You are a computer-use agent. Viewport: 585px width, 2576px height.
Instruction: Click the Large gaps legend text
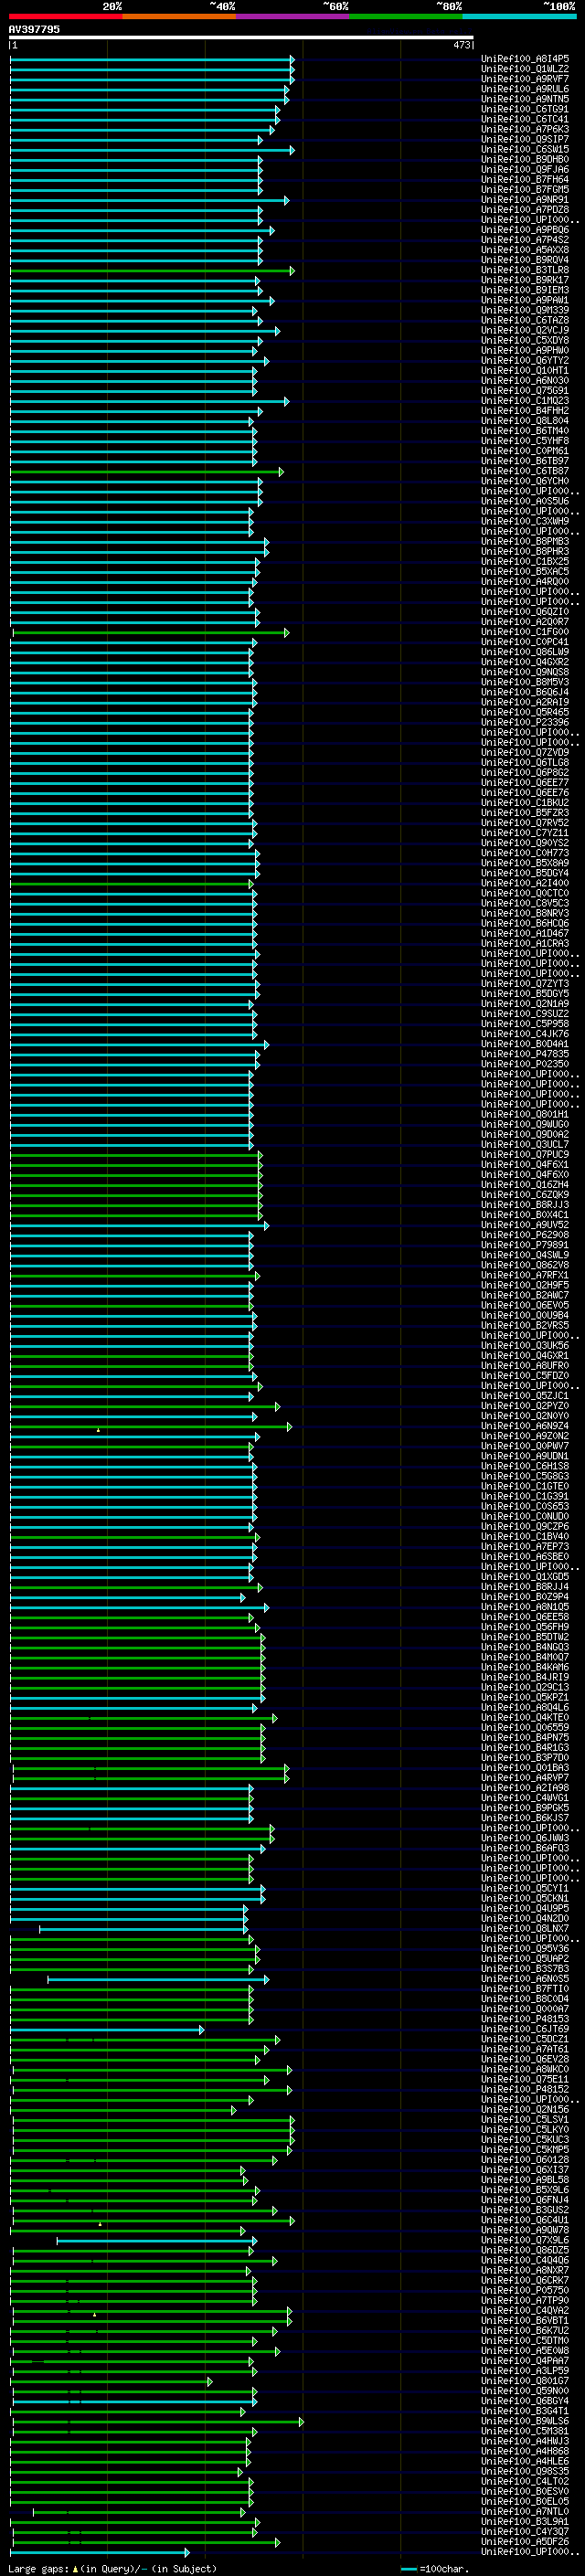pyautogui.click(x=112, y=2569)
